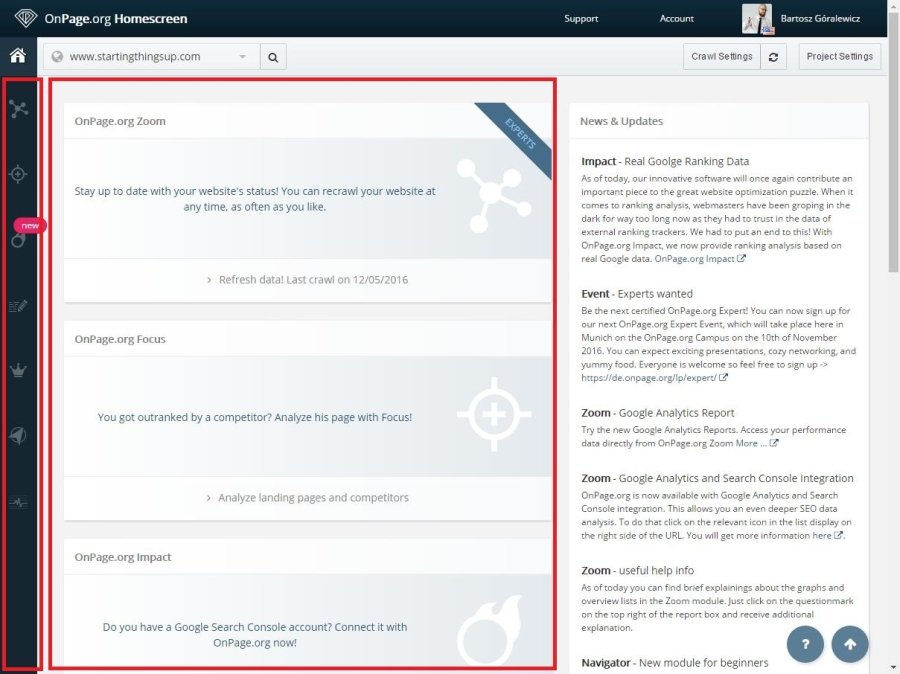Click the question mark help button
The image size is (900, 674).
(x=805, y=644)
